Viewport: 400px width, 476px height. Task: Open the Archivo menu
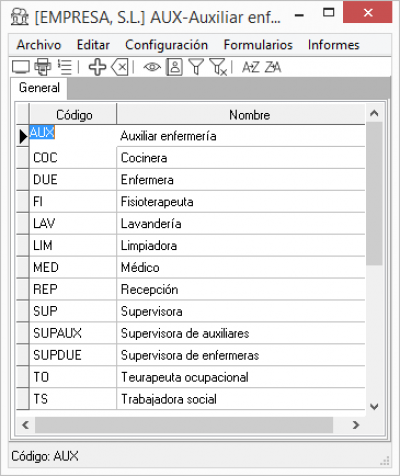pyautogui.click(x=39, y=45)
